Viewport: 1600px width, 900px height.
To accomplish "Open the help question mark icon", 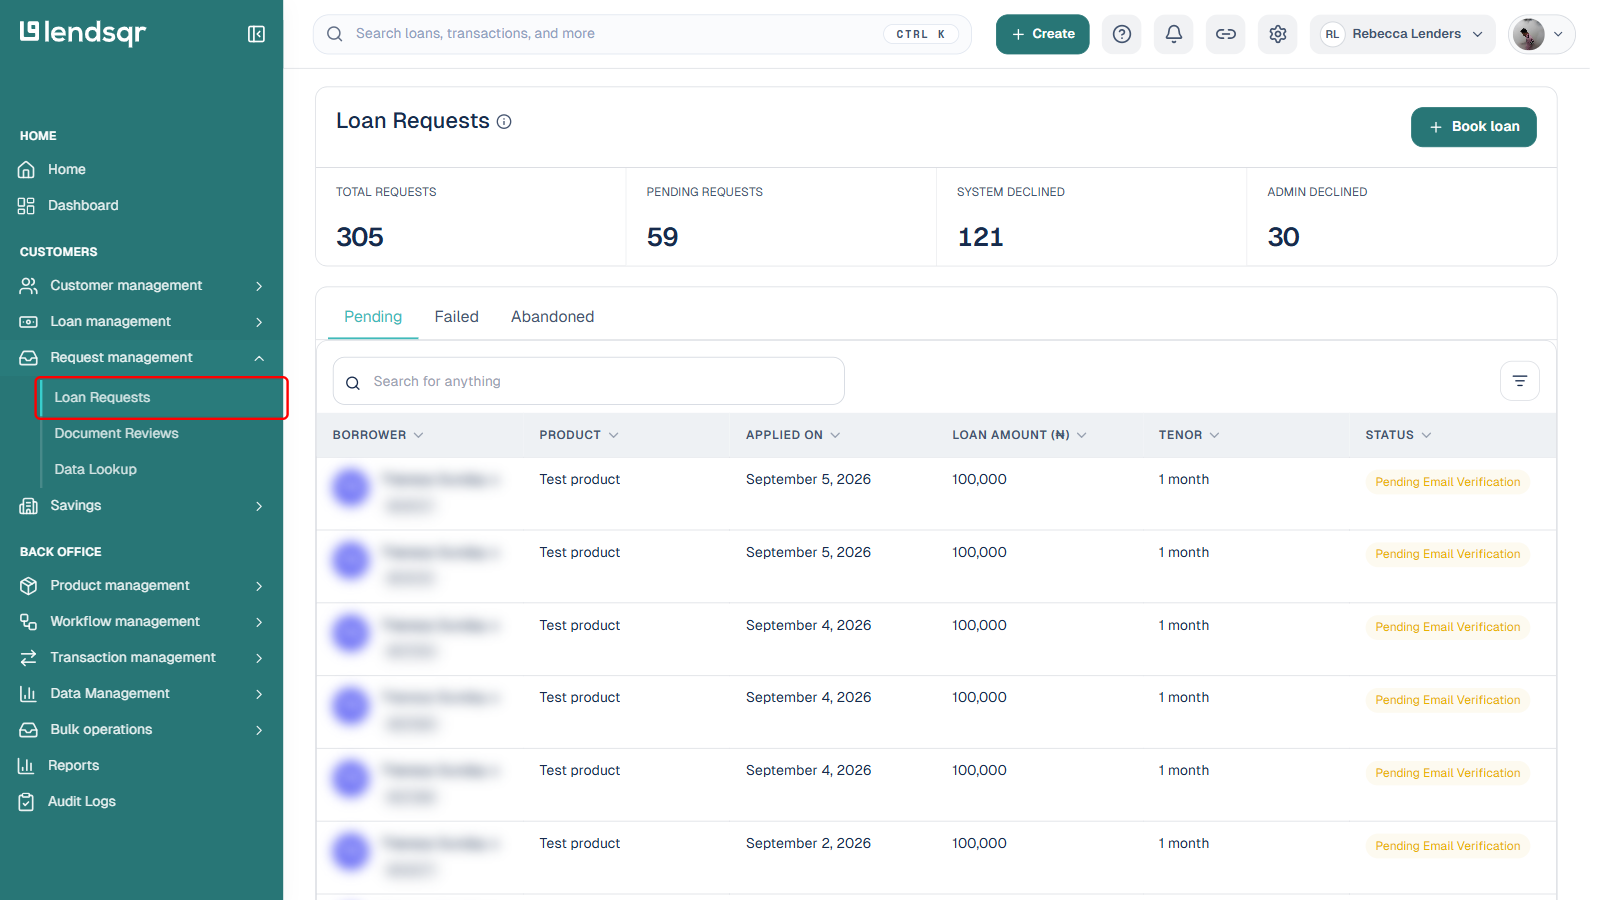I will click(x=1122, y=34).
